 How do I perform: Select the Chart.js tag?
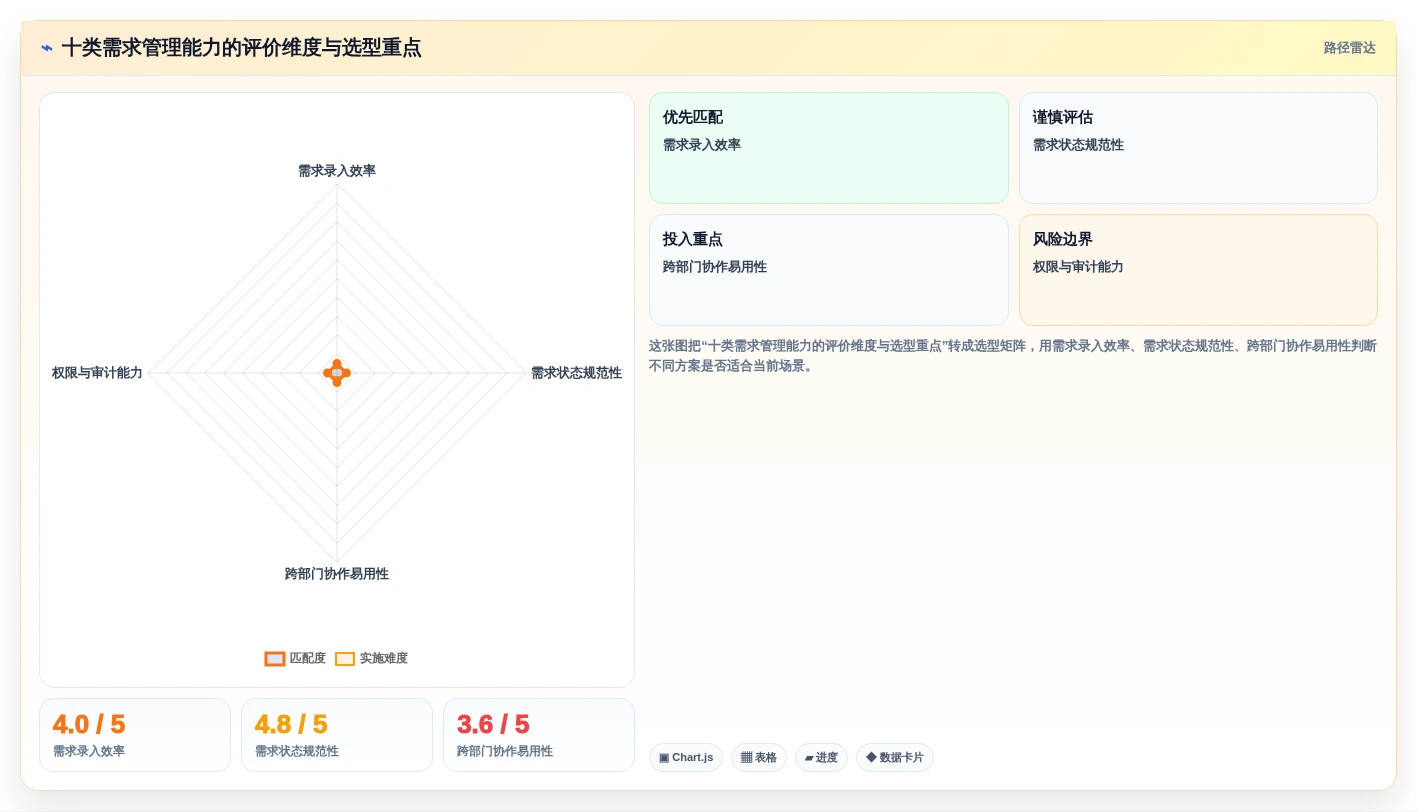click(686, 758)
